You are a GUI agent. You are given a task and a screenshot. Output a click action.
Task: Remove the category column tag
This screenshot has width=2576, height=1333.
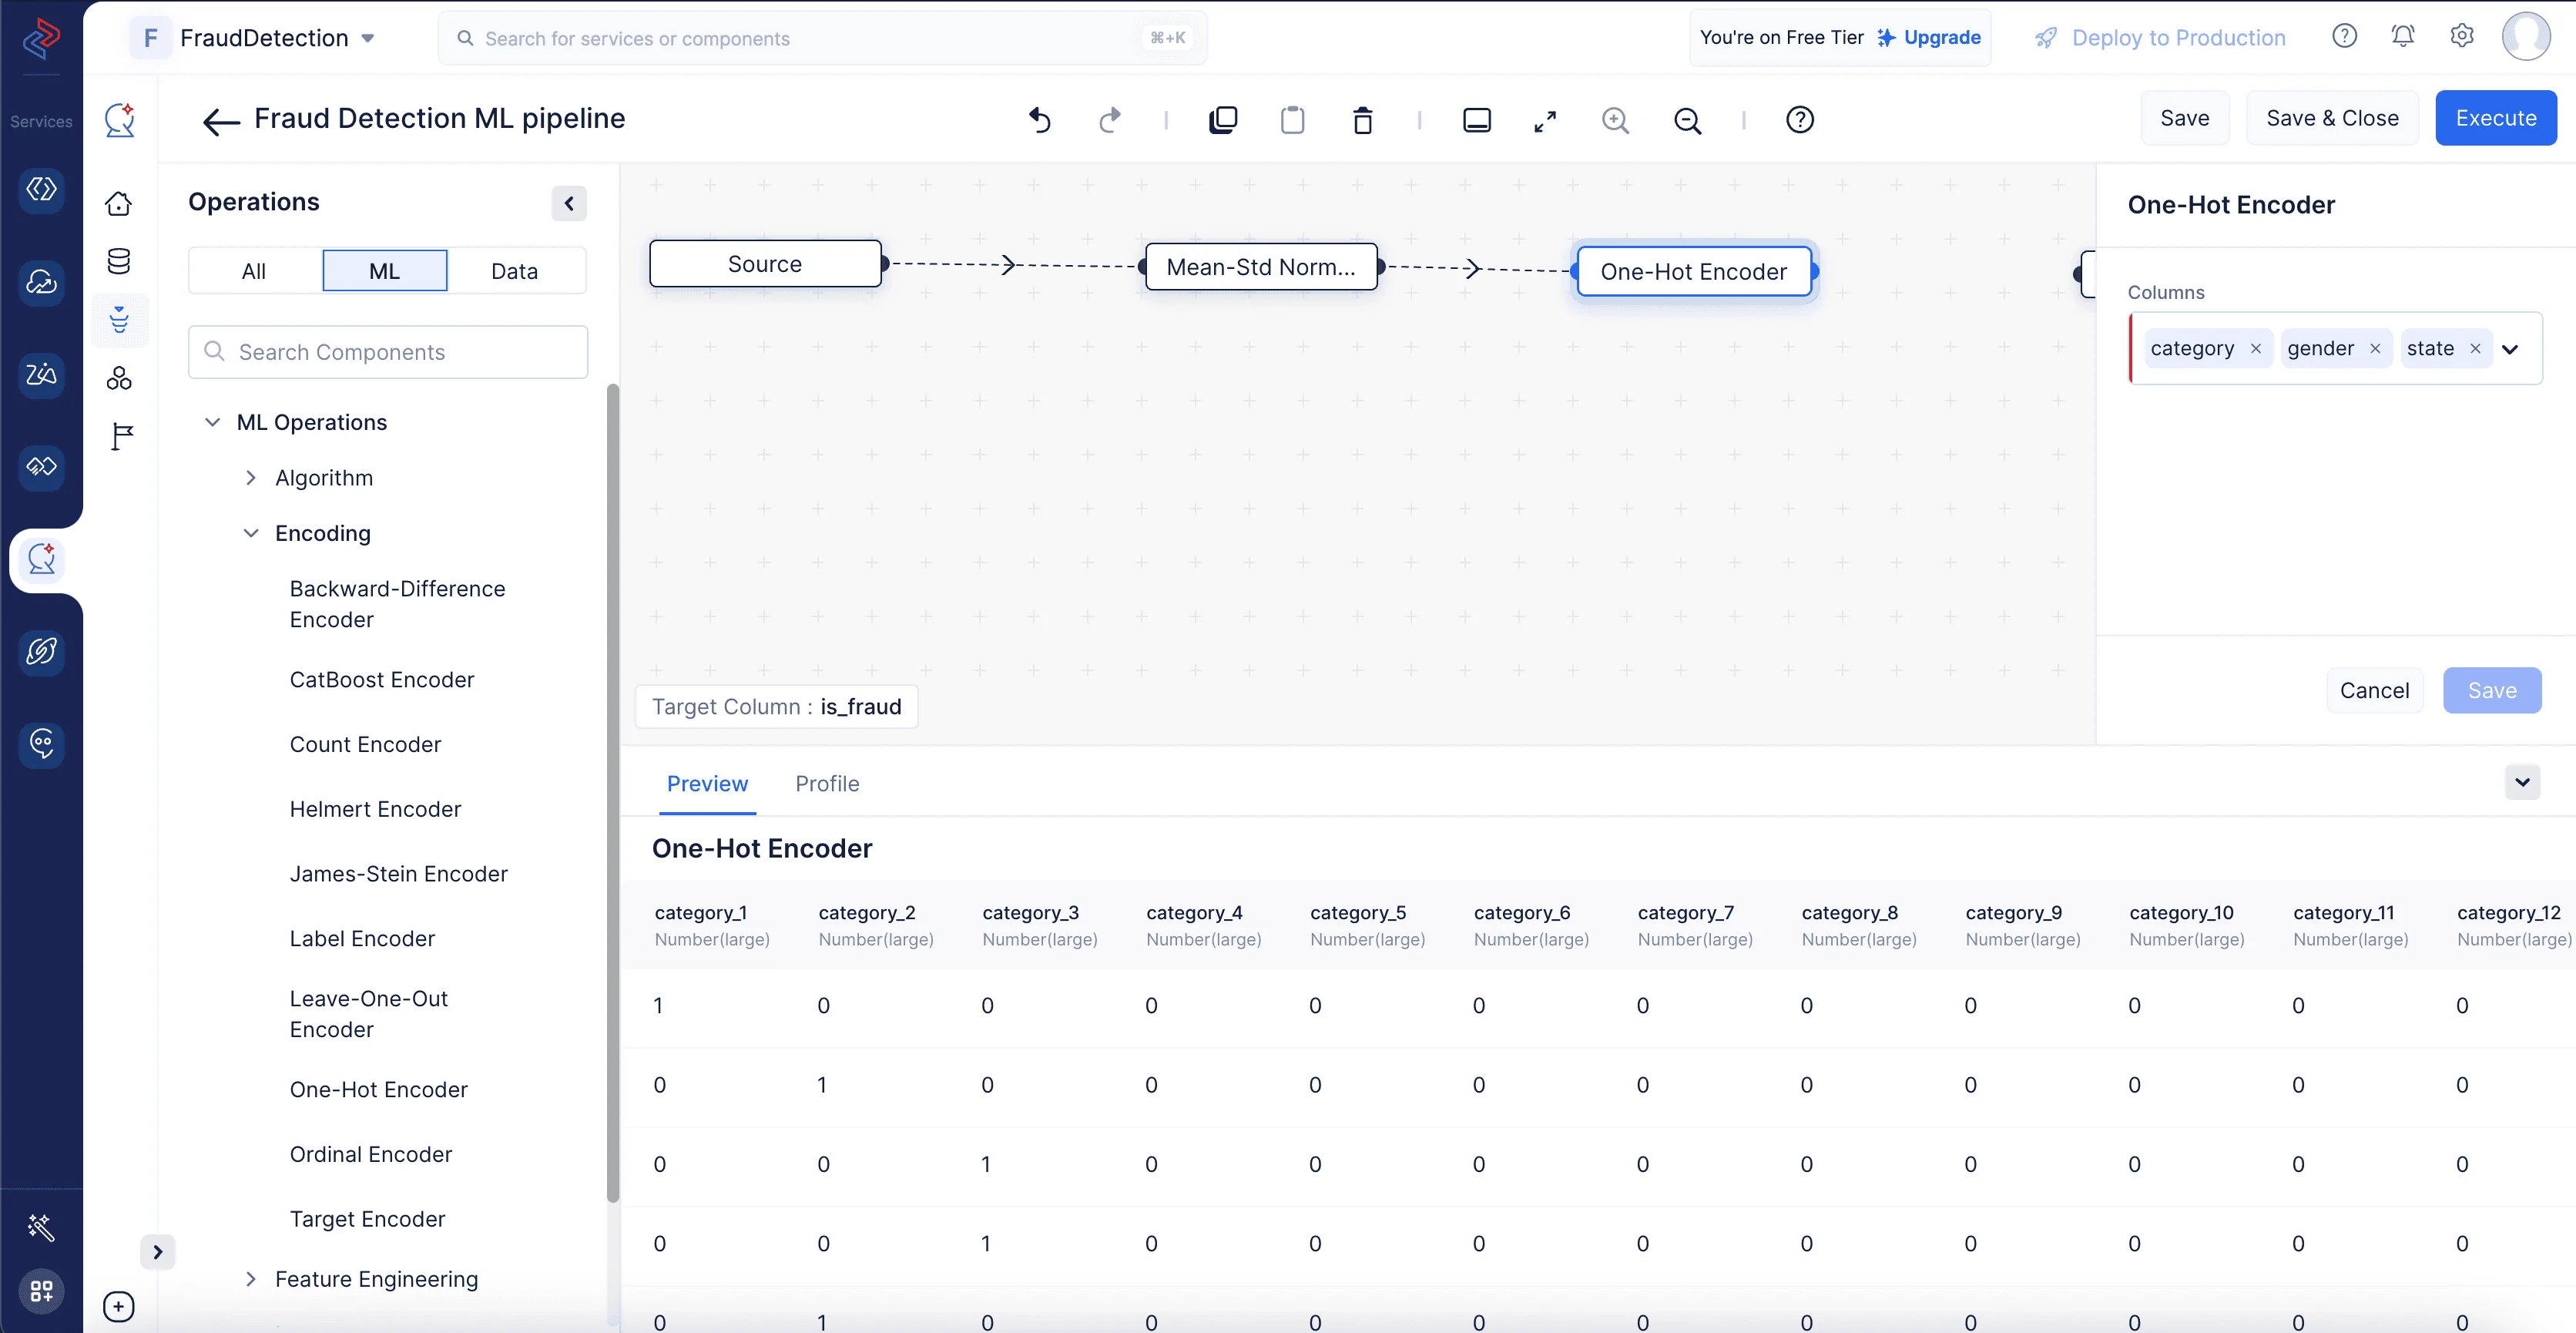click(x=2256, y=349)
